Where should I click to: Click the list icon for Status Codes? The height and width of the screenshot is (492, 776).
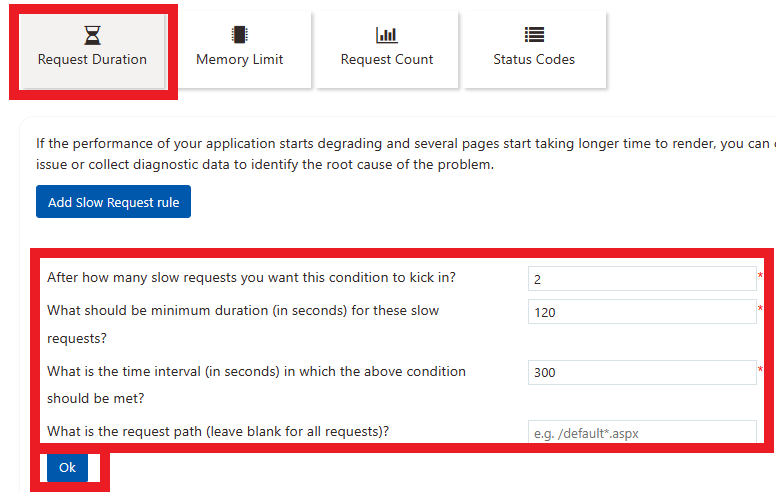[x=534, y=35]
